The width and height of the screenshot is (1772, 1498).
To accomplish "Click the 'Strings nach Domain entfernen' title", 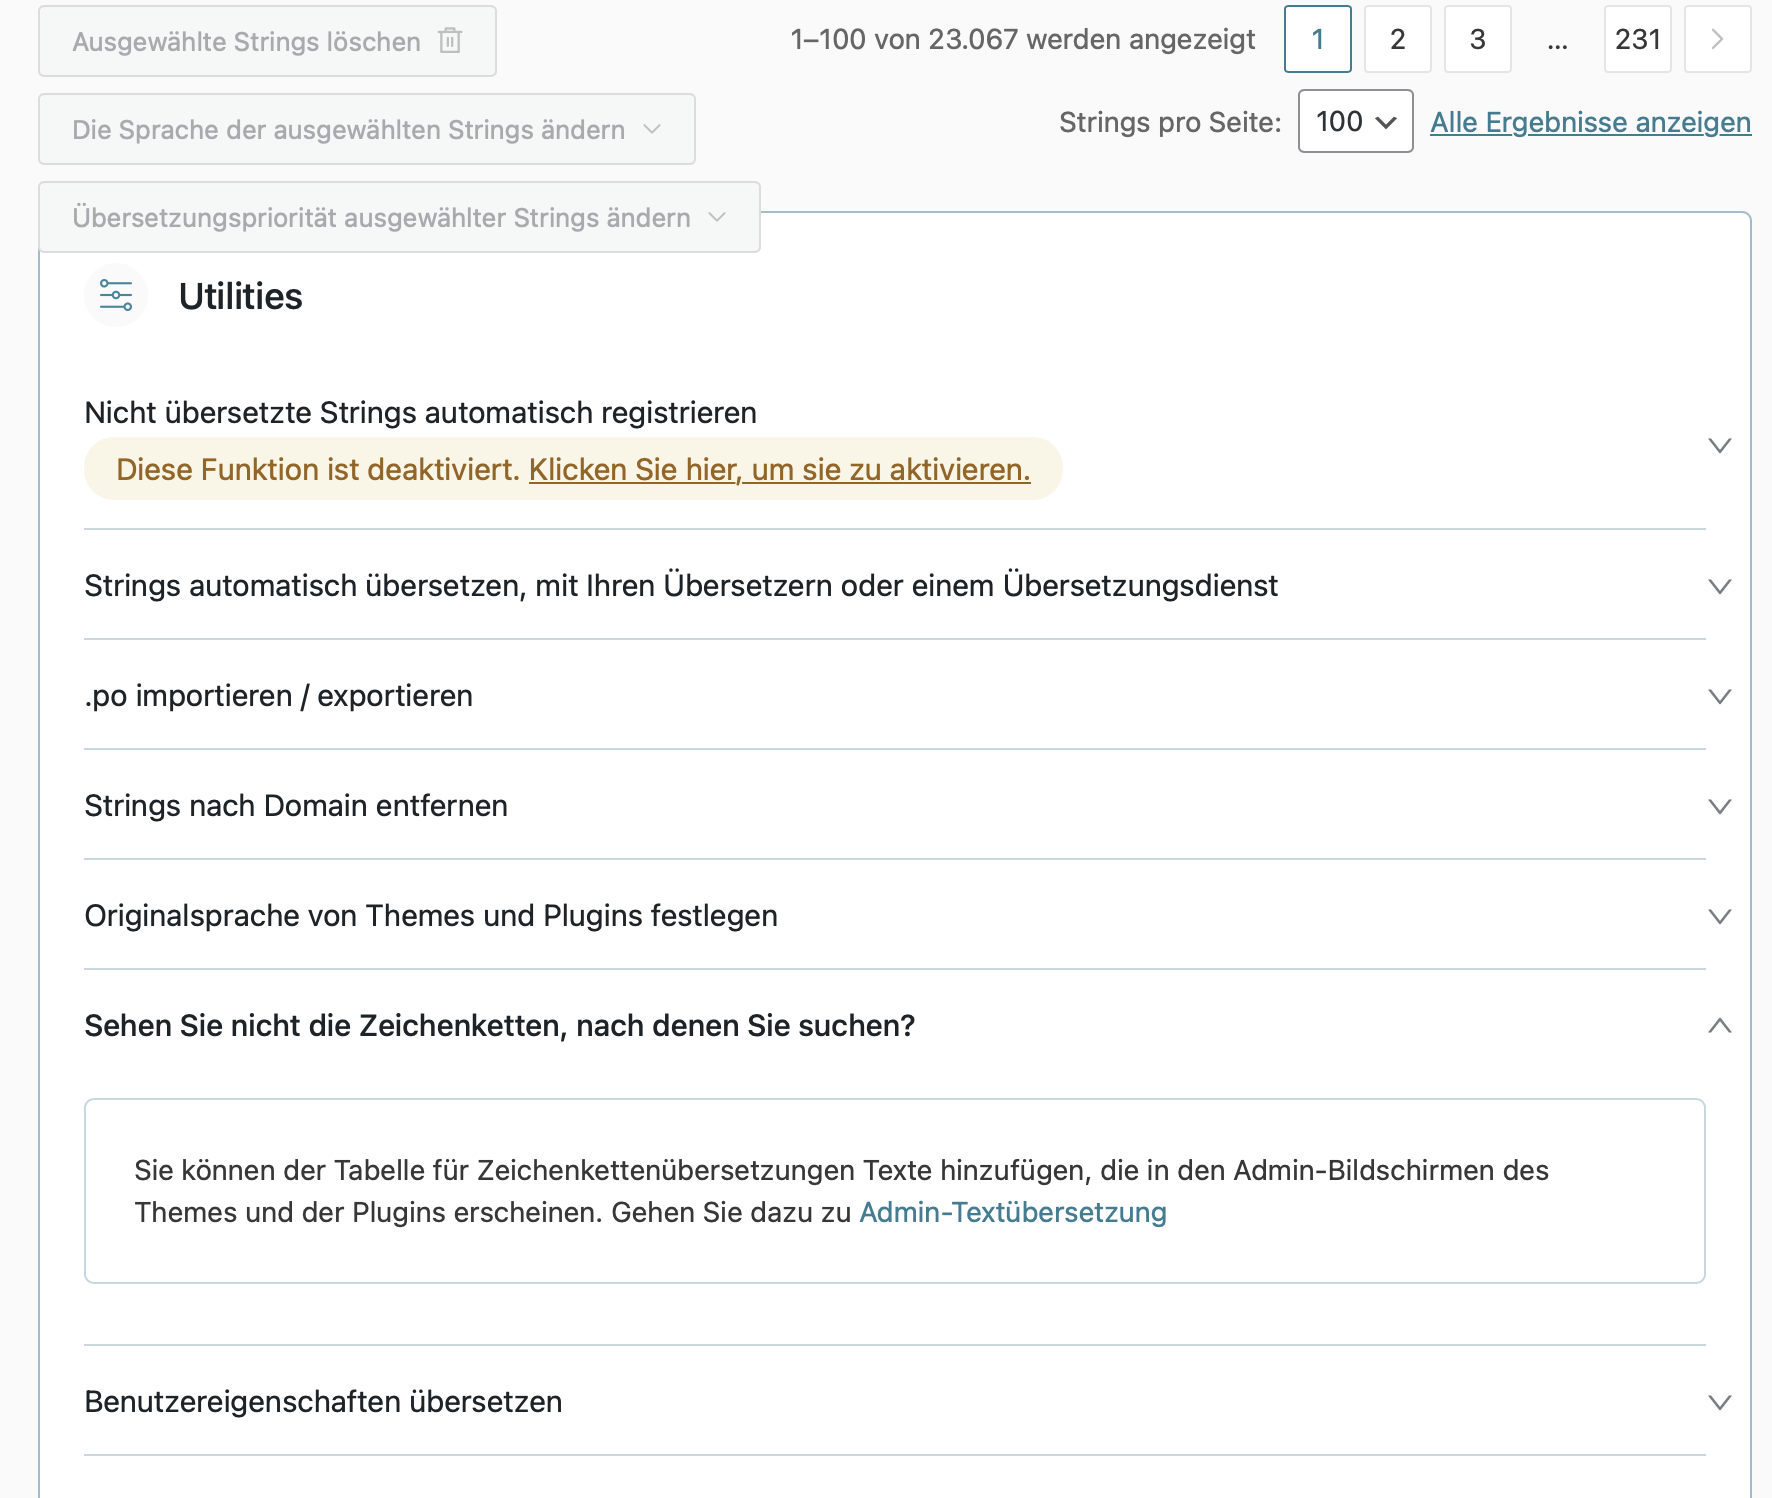I will click(296, 806).
